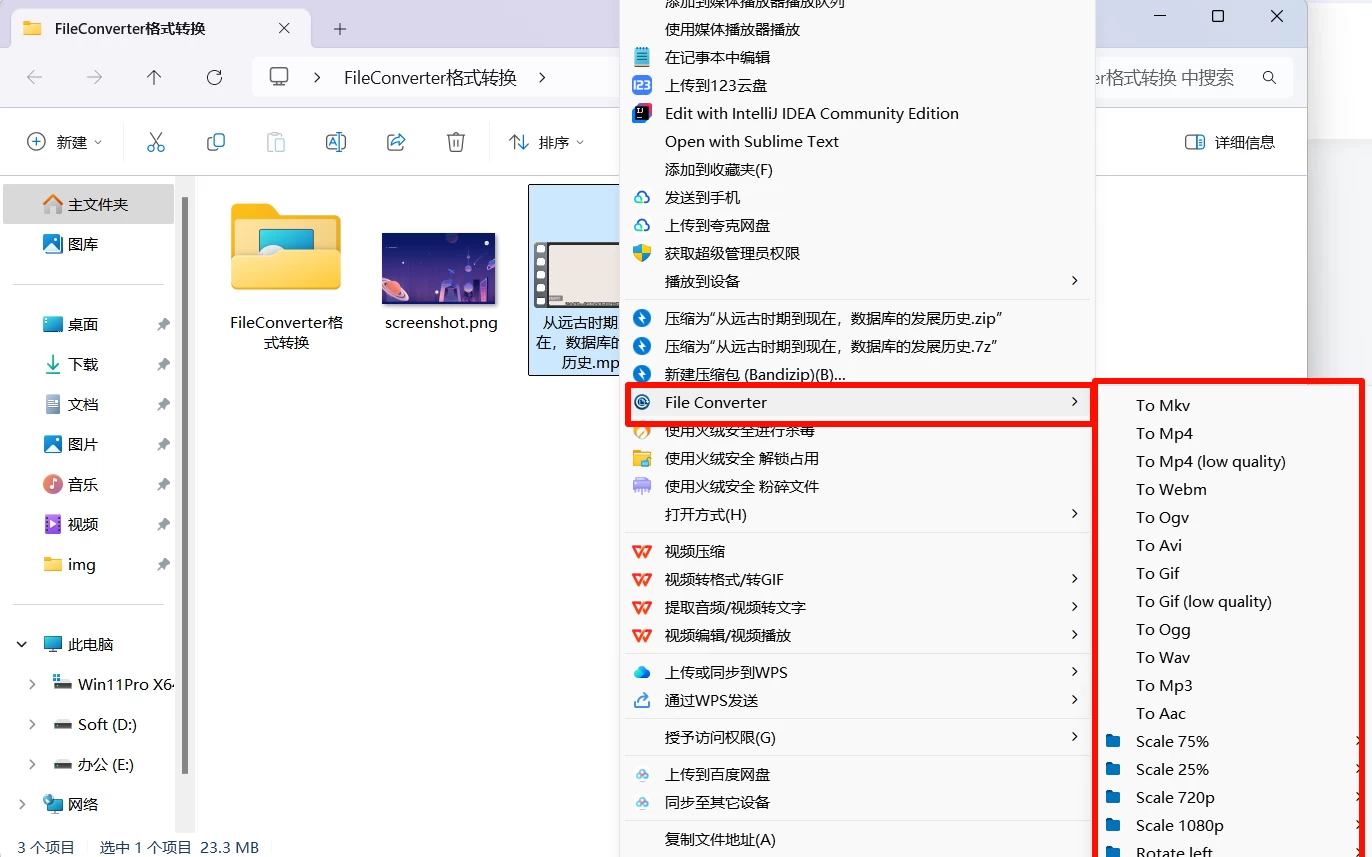Image resolution: width=1372 pixels, height=857 pixels.
Task: Select the screenshot.png thumbnail
Action: click(x=440, y=270)
